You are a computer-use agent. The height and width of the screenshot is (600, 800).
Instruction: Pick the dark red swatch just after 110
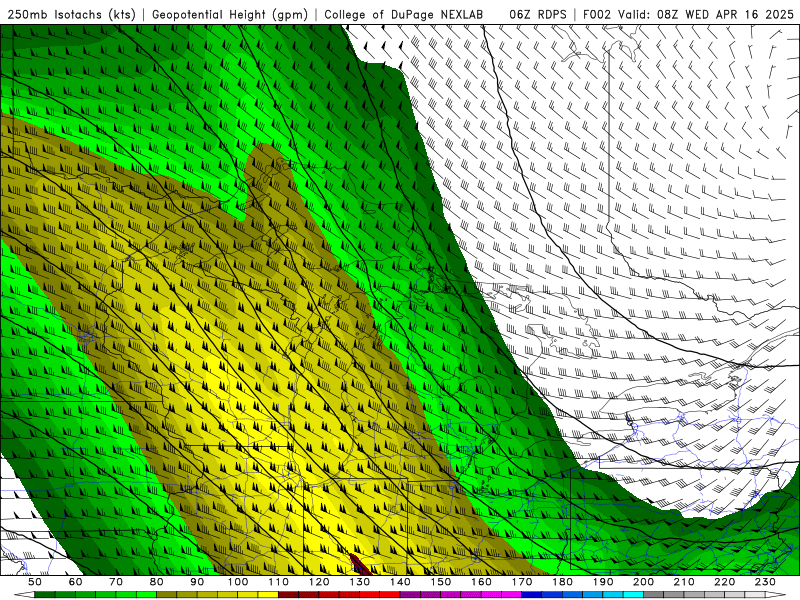click(288, 595)
